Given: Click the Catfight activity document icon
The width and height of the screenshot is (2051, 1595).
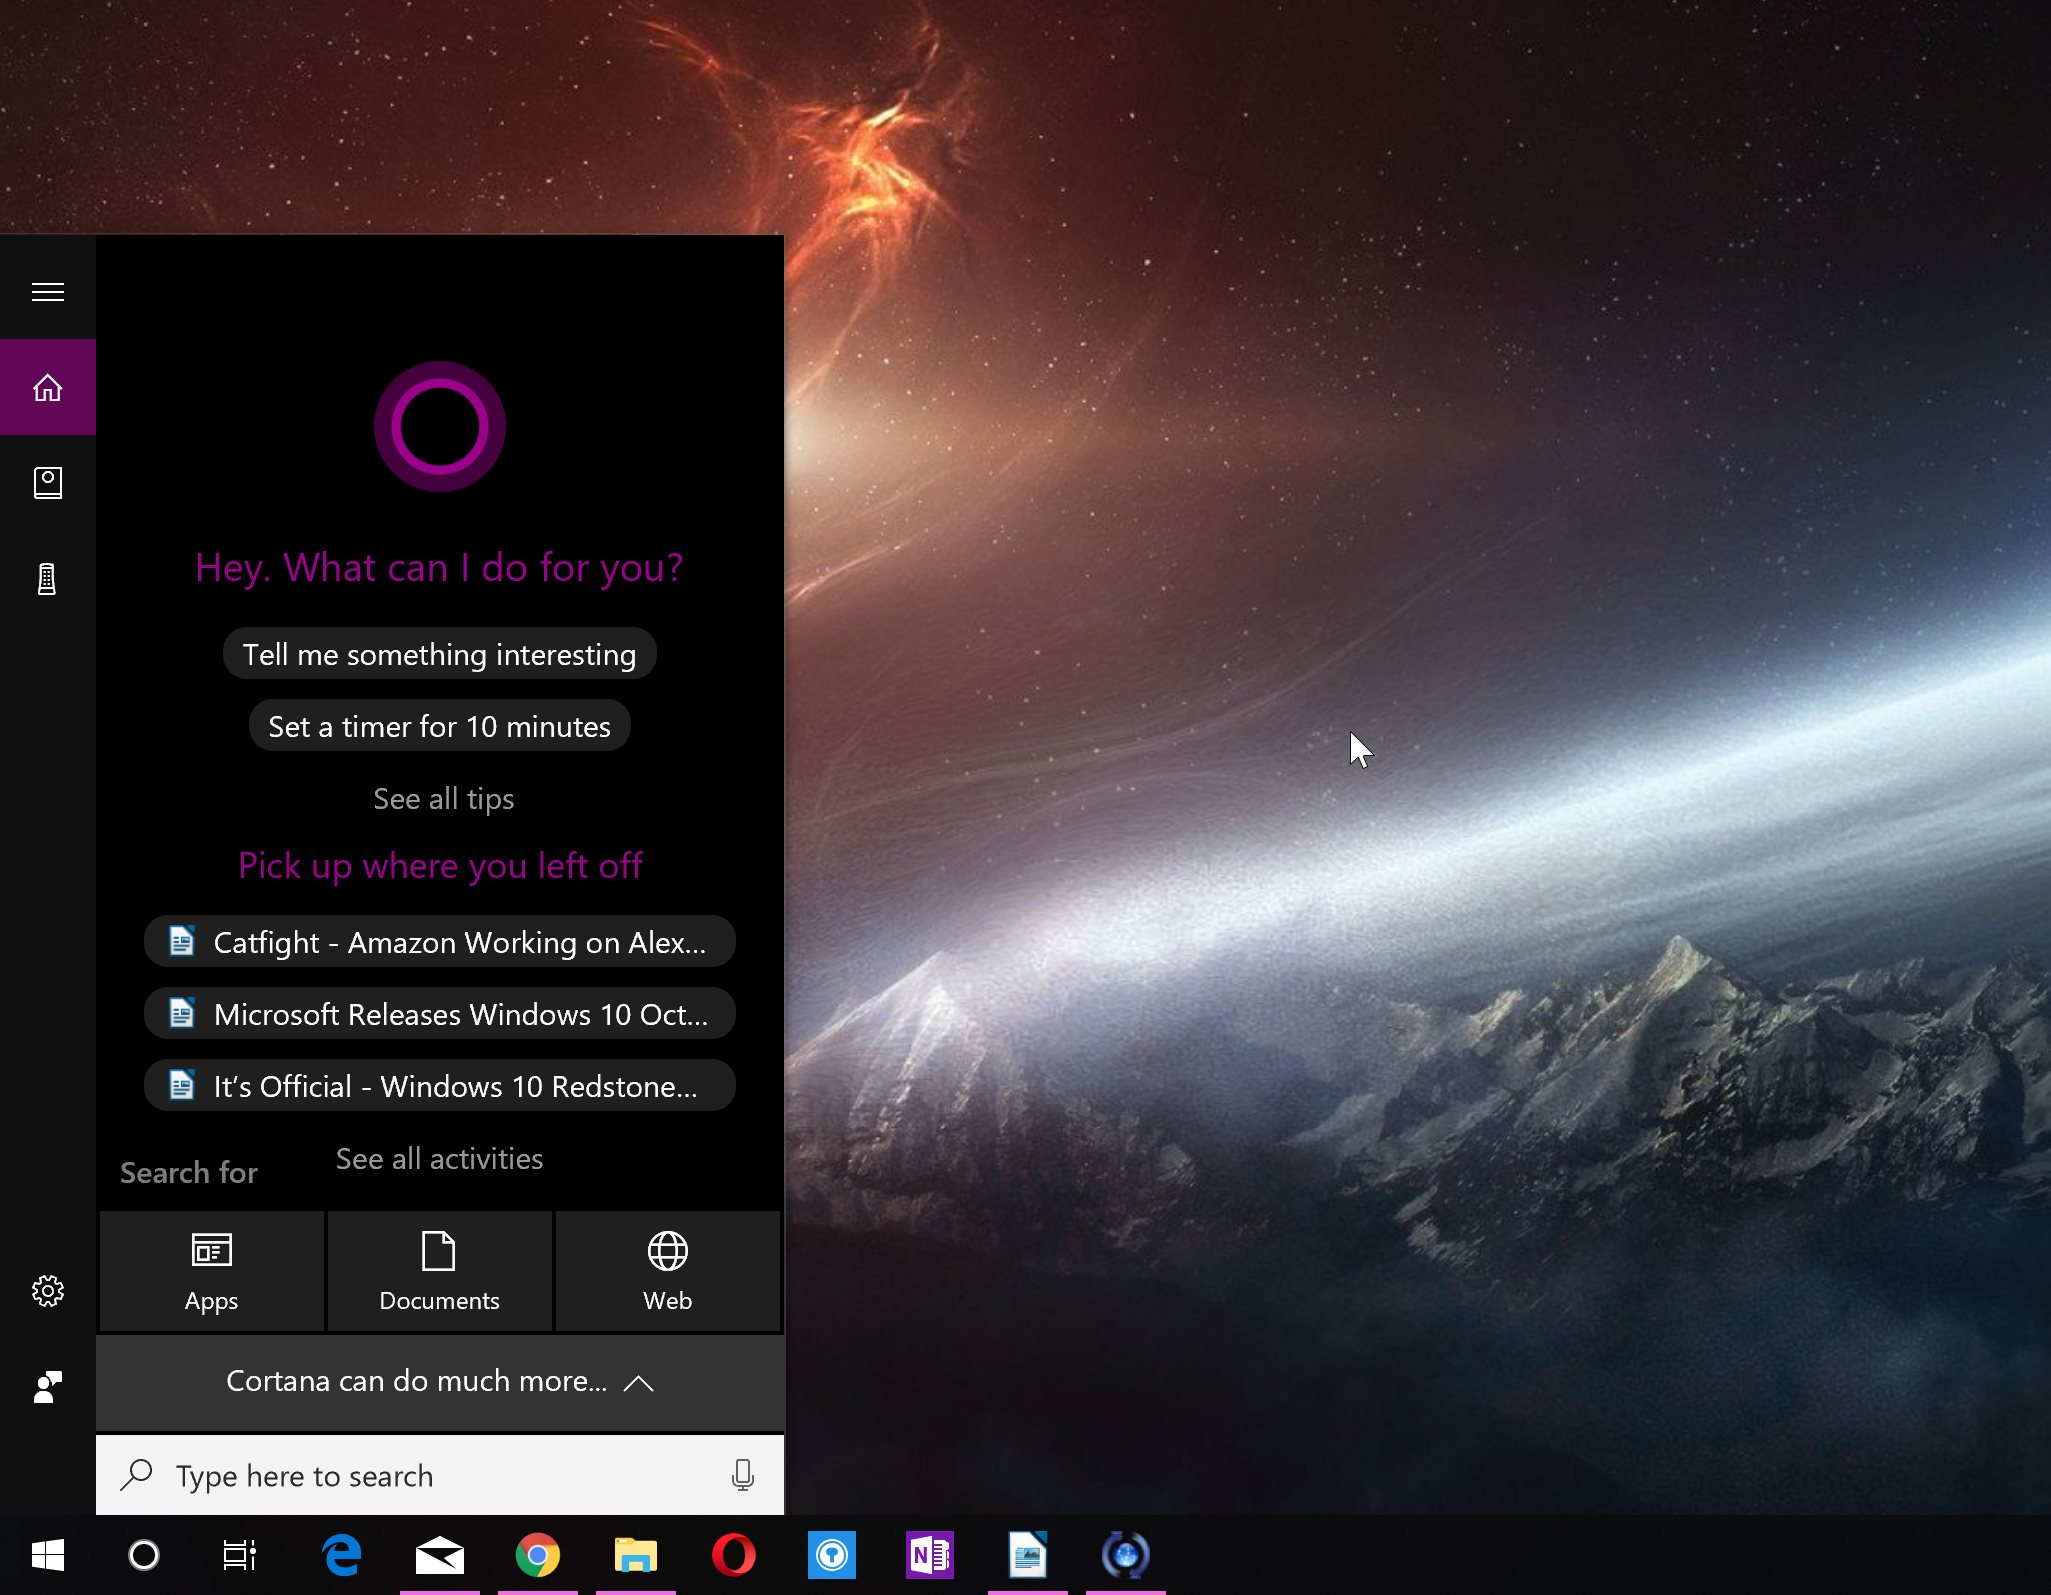Looking at the screenshot, I should (182, 941).
